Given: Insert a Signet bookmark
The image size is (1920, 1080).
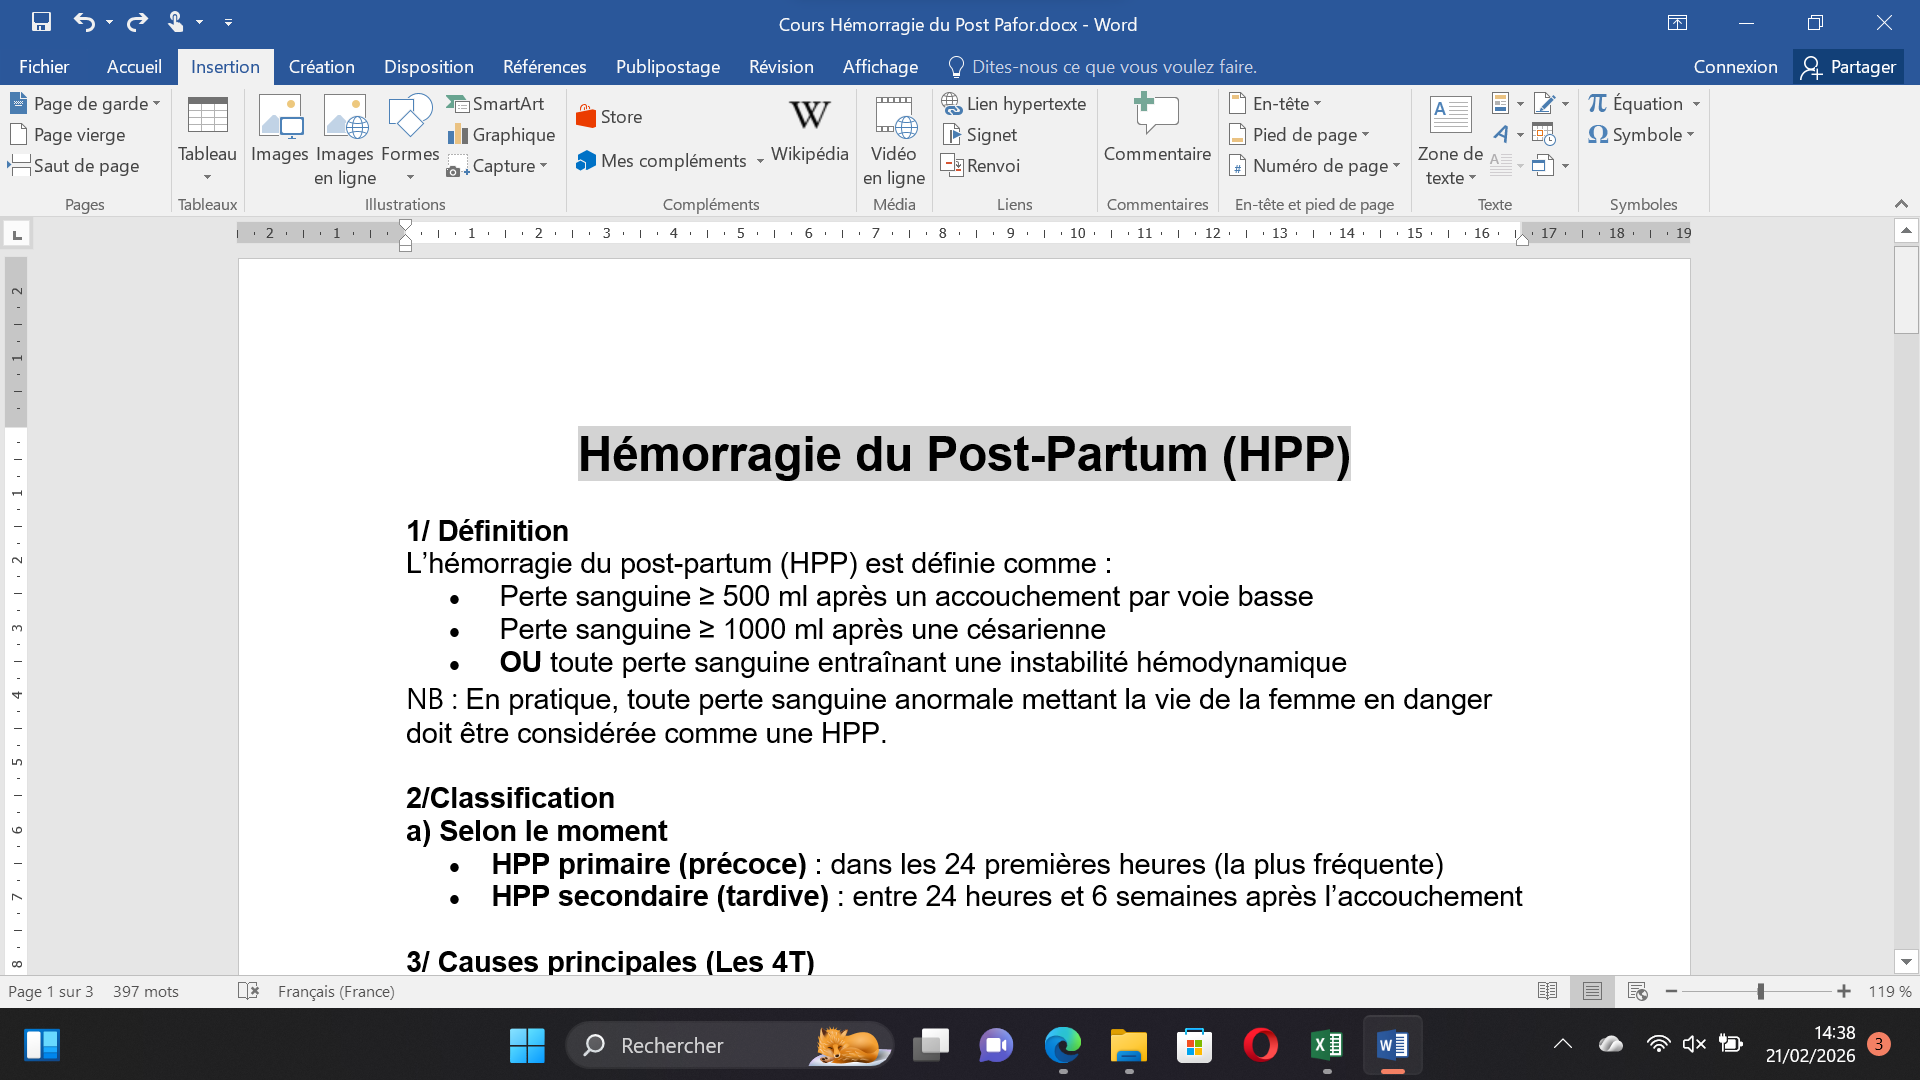Looking at the screenshot, I should [x=980, y=134].
